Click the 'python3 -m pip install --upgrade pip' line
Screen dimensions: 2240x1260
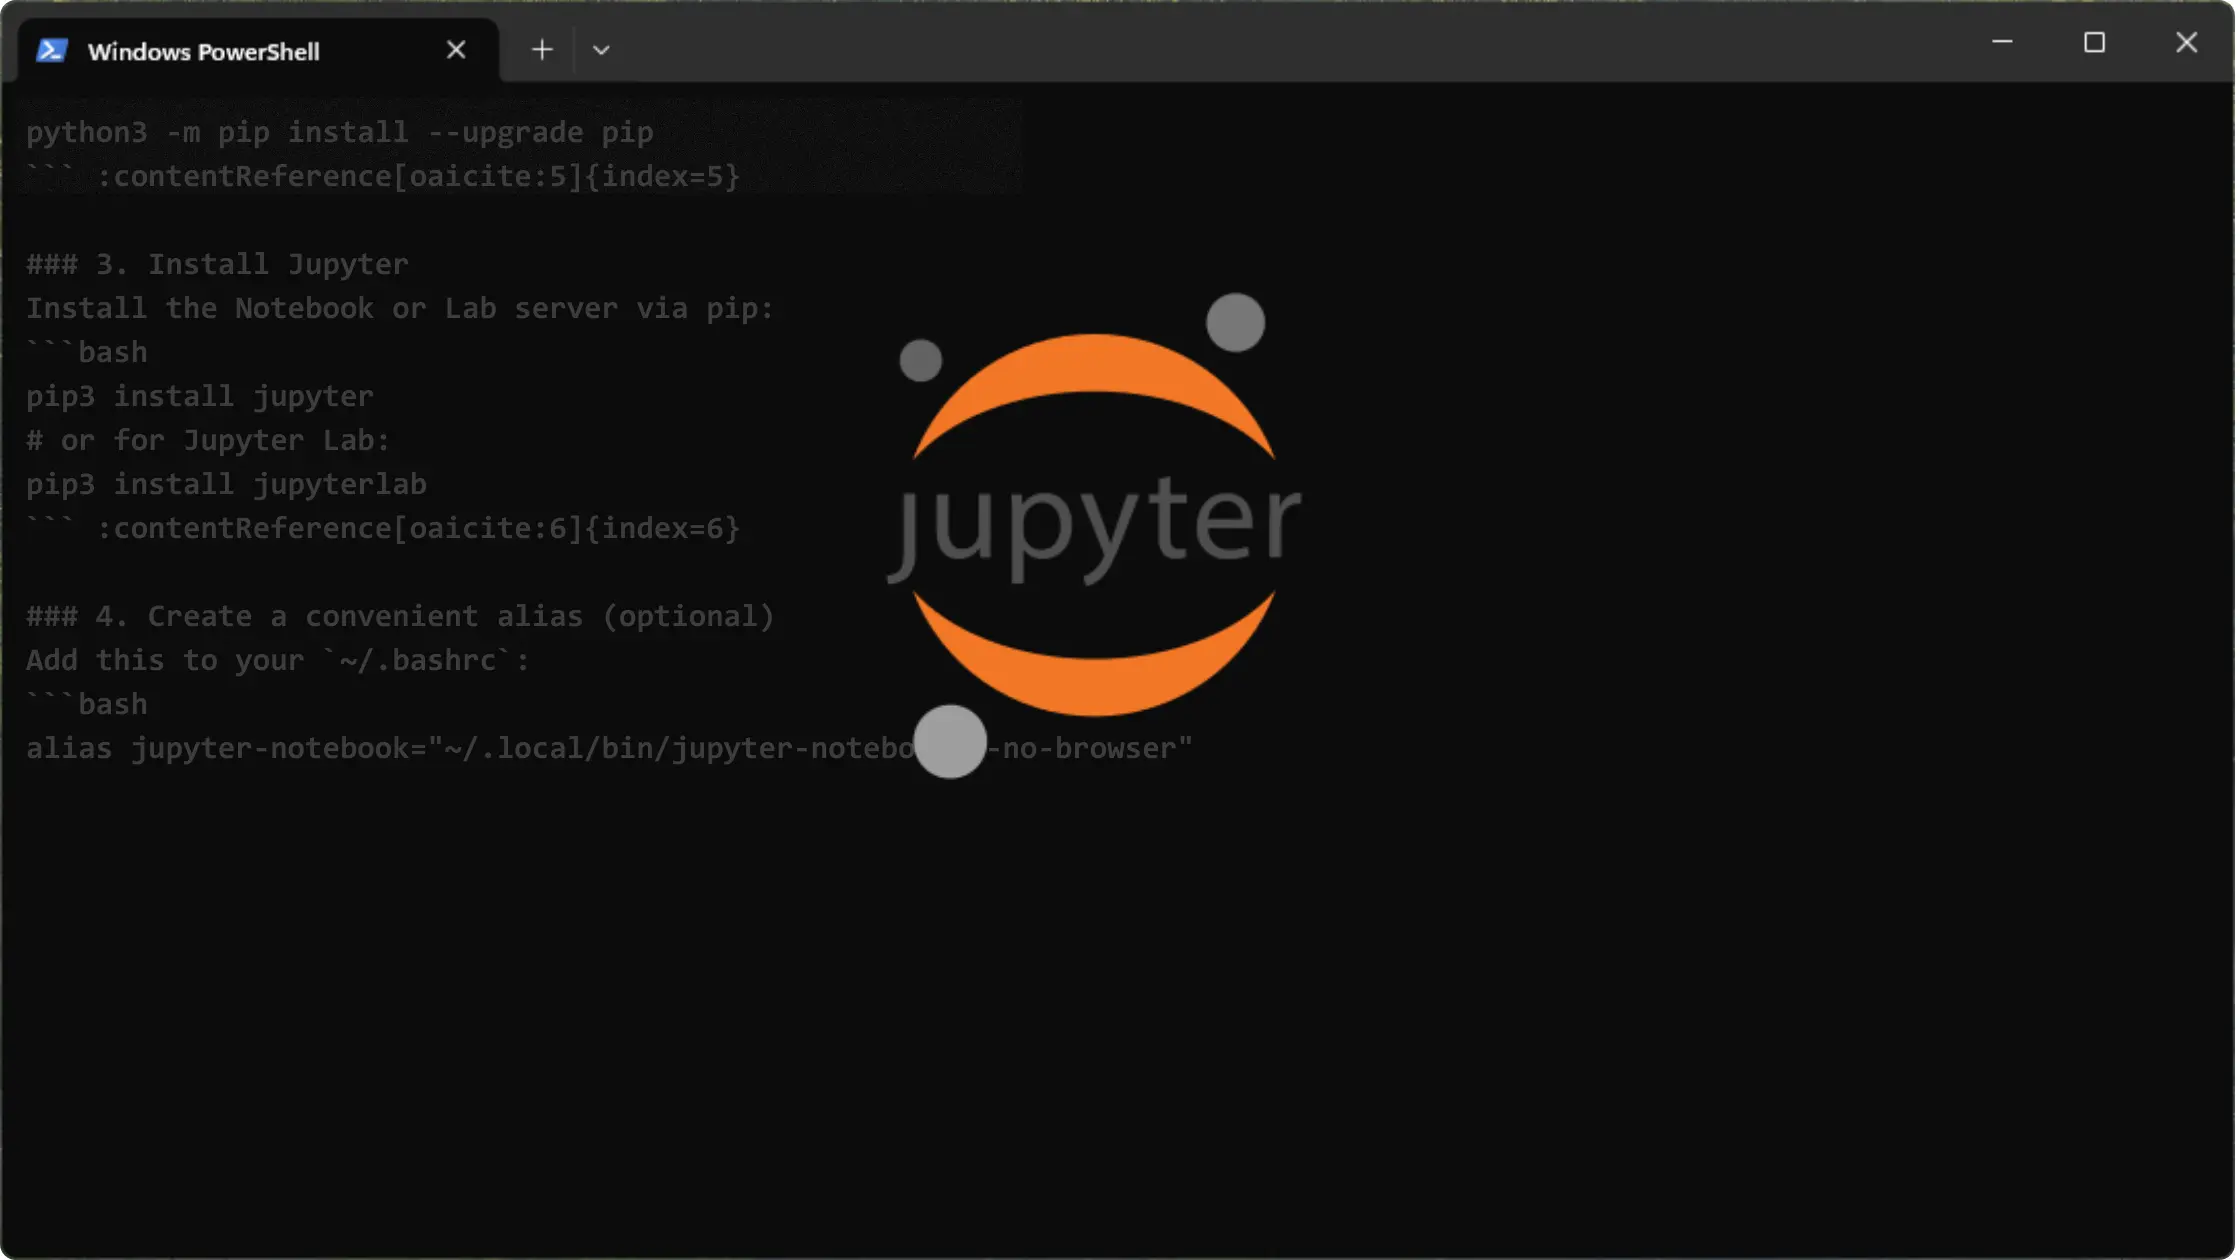pyautogui.click(x=339, y=132)
